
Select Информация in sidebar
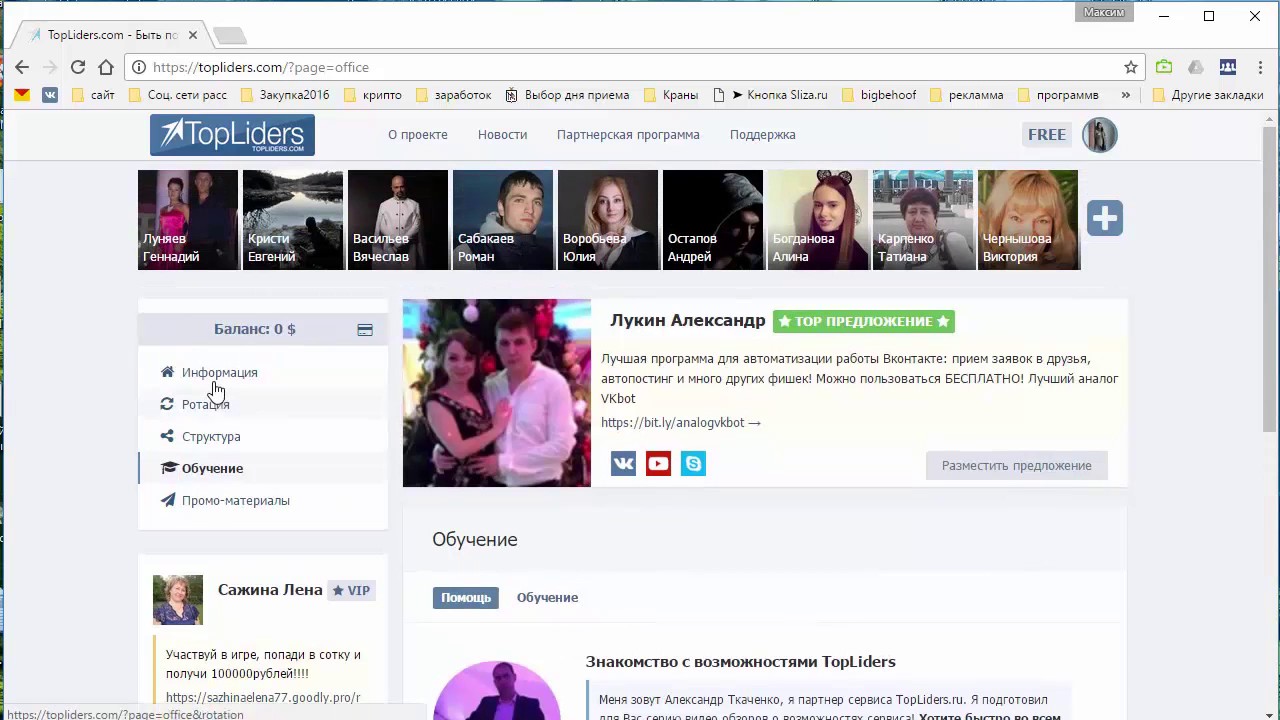pos(220,372)
